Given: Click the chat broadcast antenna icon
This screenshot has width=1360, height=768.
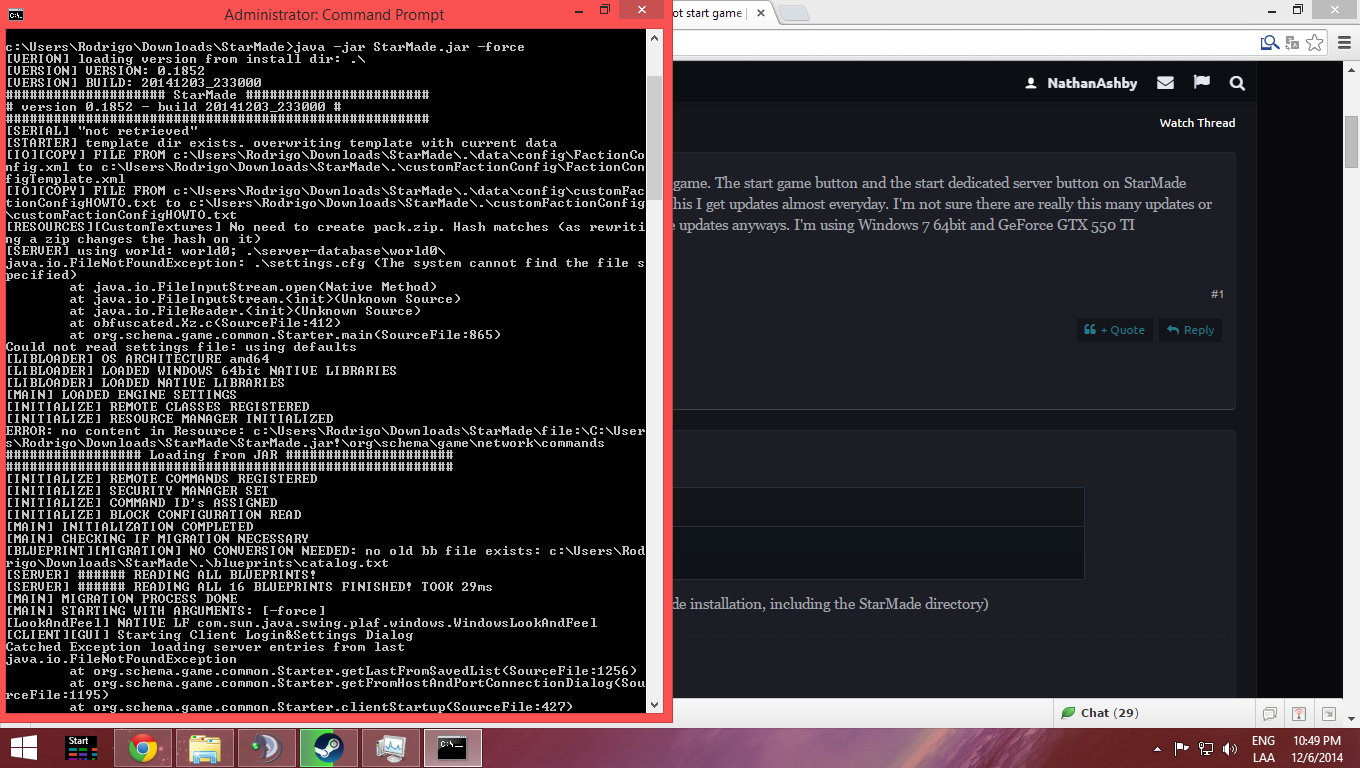Looking at the screenshot, I should 1299,713.
